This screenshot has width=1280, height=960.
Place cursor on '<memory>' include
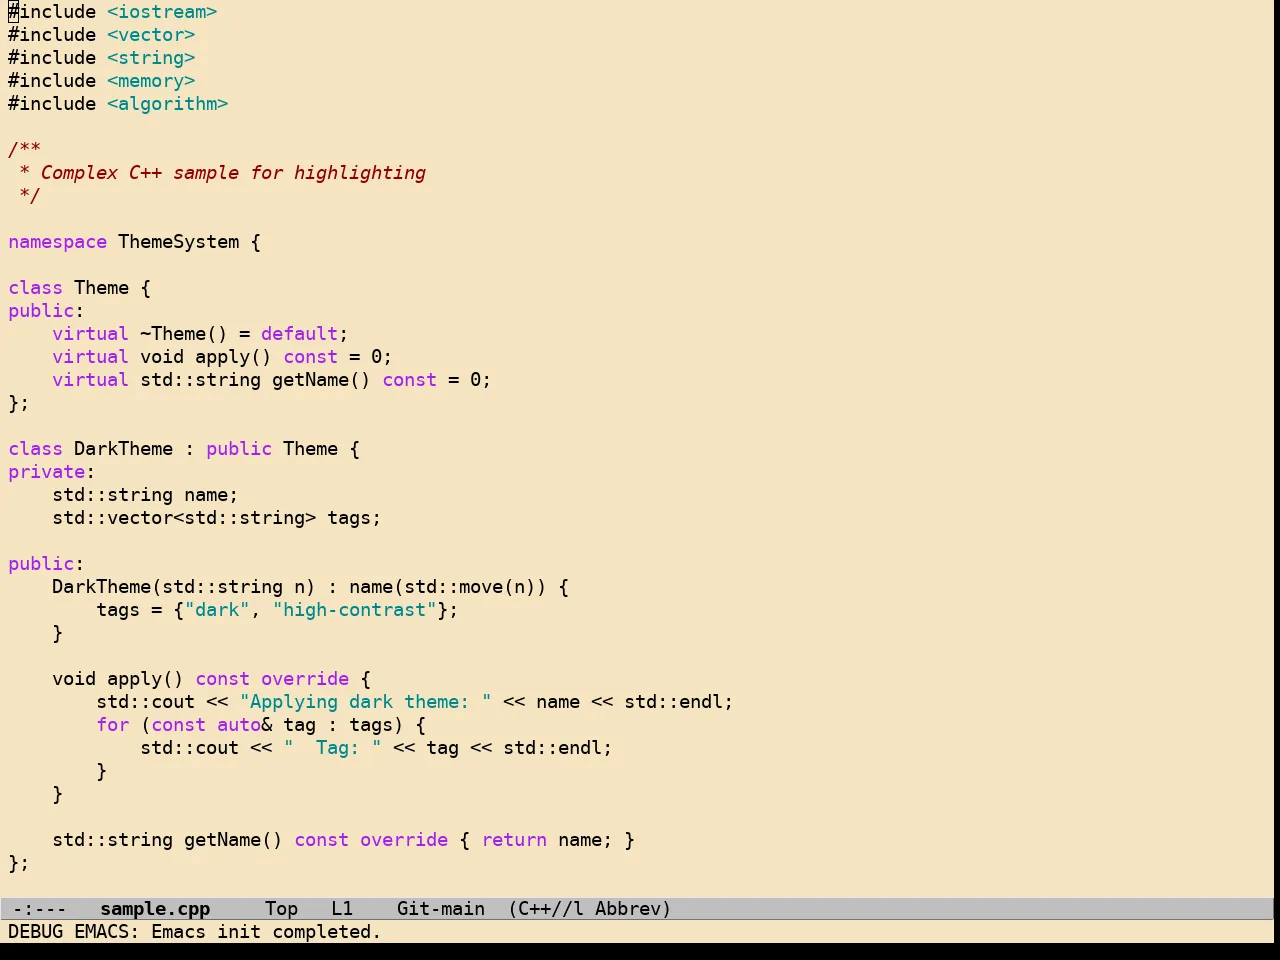point(151,81)
